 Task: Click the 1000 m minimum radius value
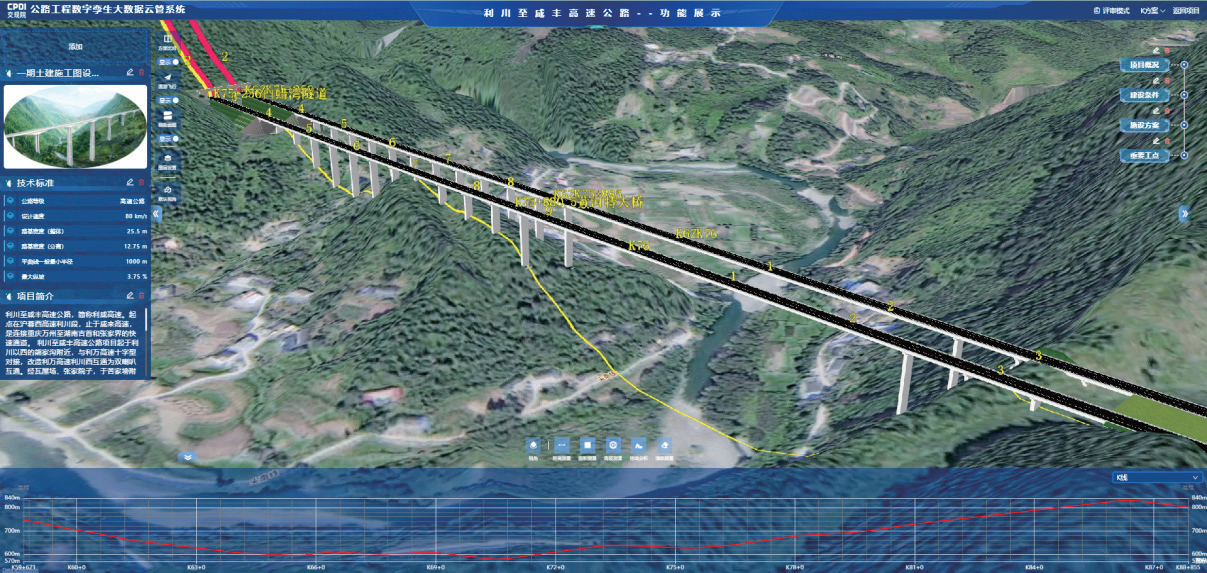pos(136,261)
